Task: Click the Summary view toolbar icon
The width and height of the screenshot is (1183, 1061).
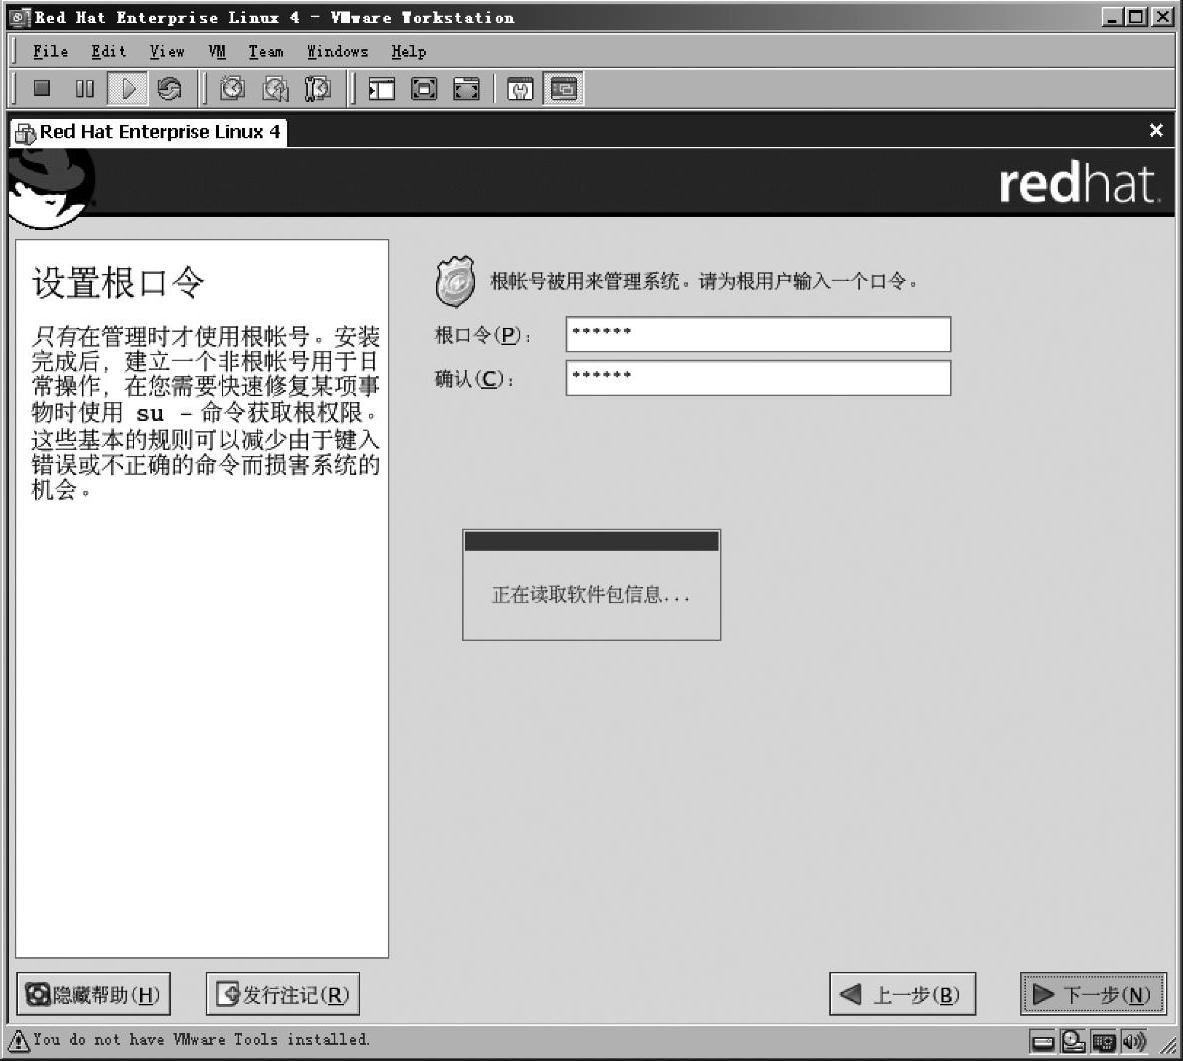Action: coord(520,89)
